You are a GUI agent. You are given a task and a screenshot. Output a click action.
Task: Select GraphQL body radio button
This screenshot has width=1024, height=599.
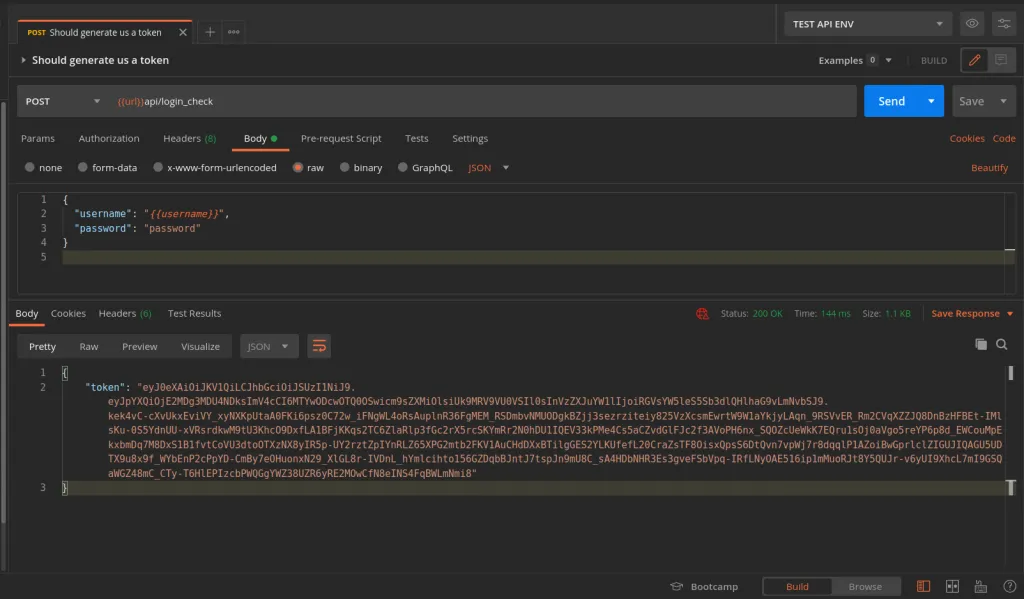coord(403,168)
